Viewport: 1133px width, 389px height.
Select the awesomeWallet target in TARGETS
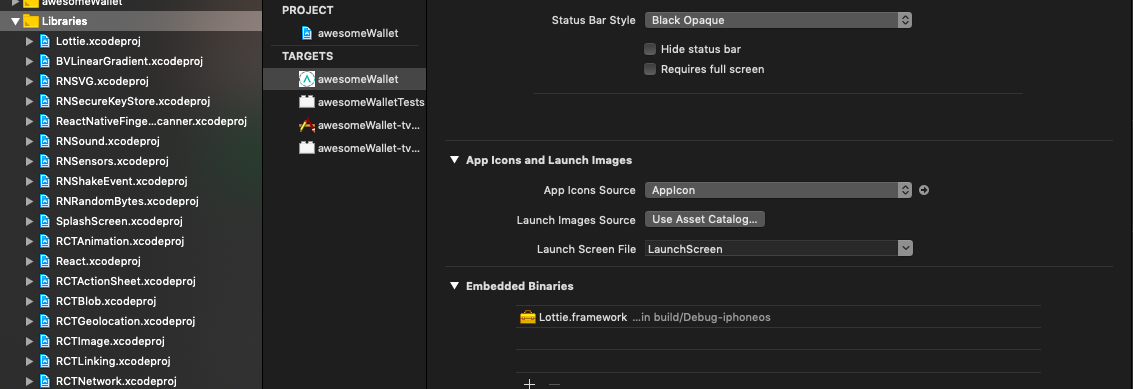(345, 79)
